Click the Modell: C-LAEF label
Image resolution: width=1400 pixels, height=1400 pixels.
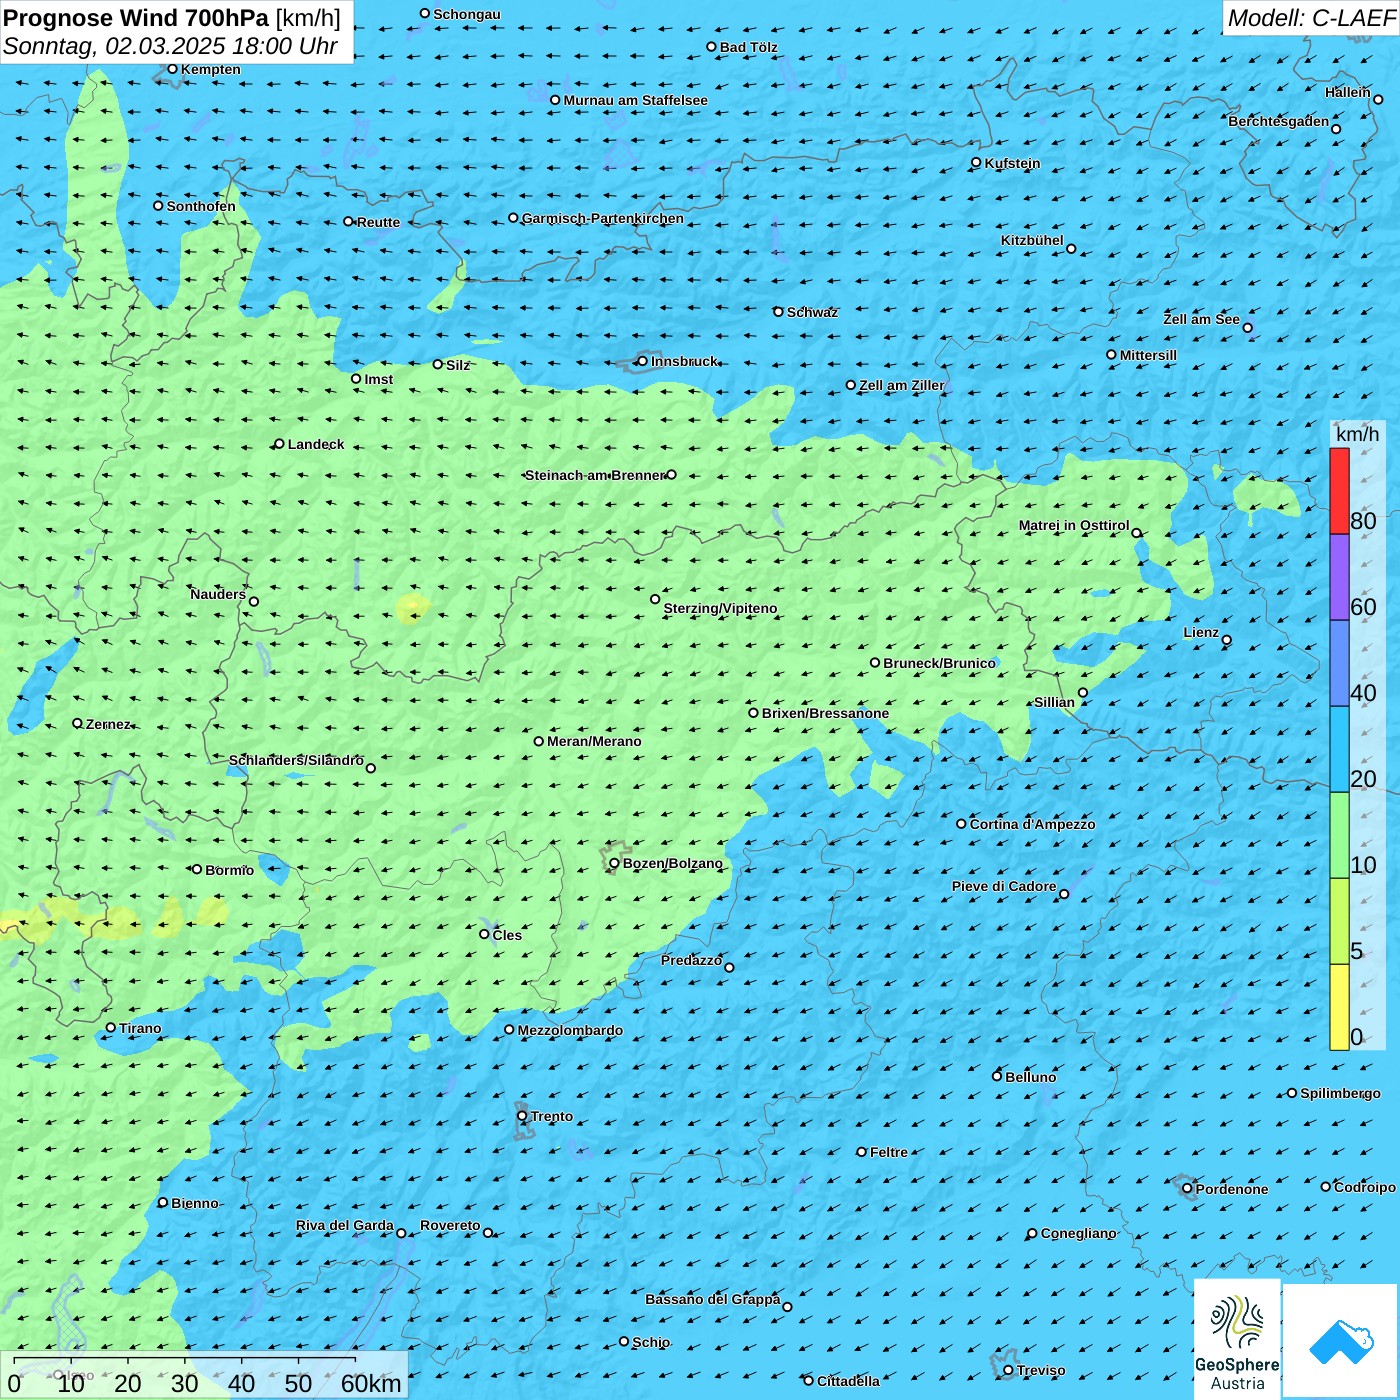tap(1310, 18)
